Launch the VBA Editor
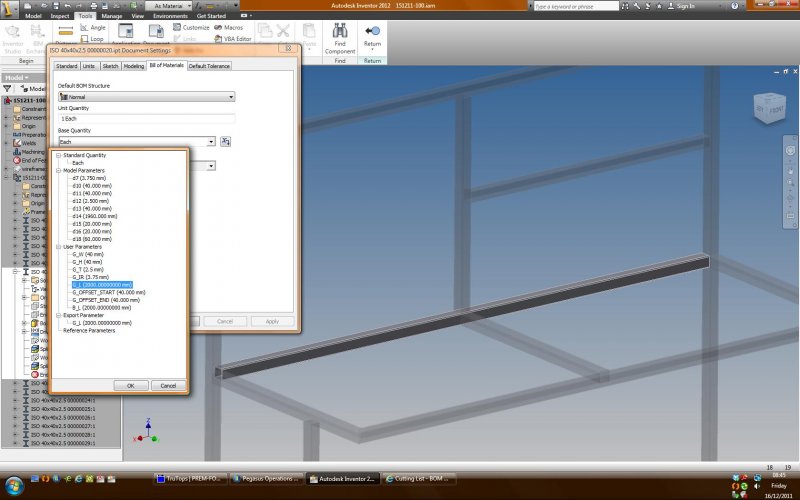Screen dimensions: 800x500 [x=233, y=39]
